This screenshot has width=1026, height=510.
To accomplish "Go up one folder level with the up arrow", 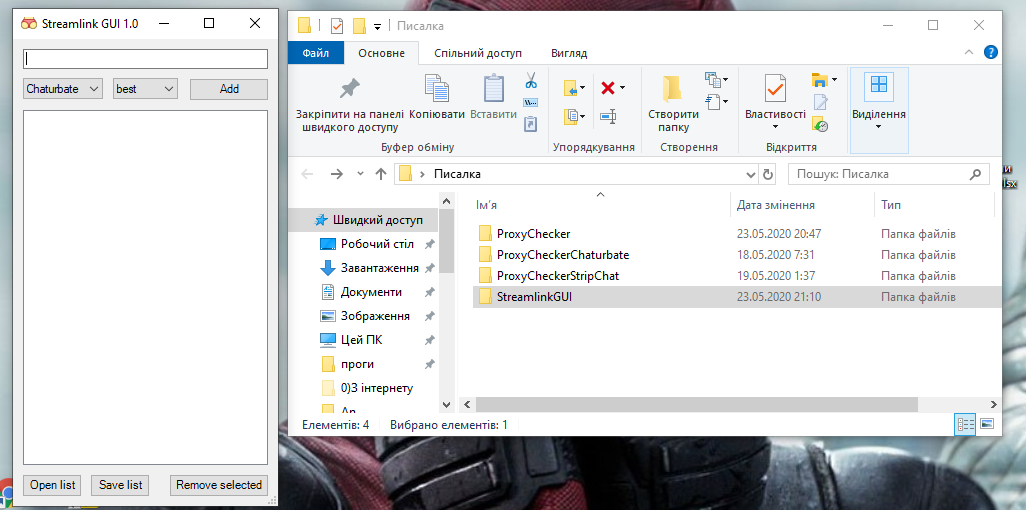I will point(381,174).
